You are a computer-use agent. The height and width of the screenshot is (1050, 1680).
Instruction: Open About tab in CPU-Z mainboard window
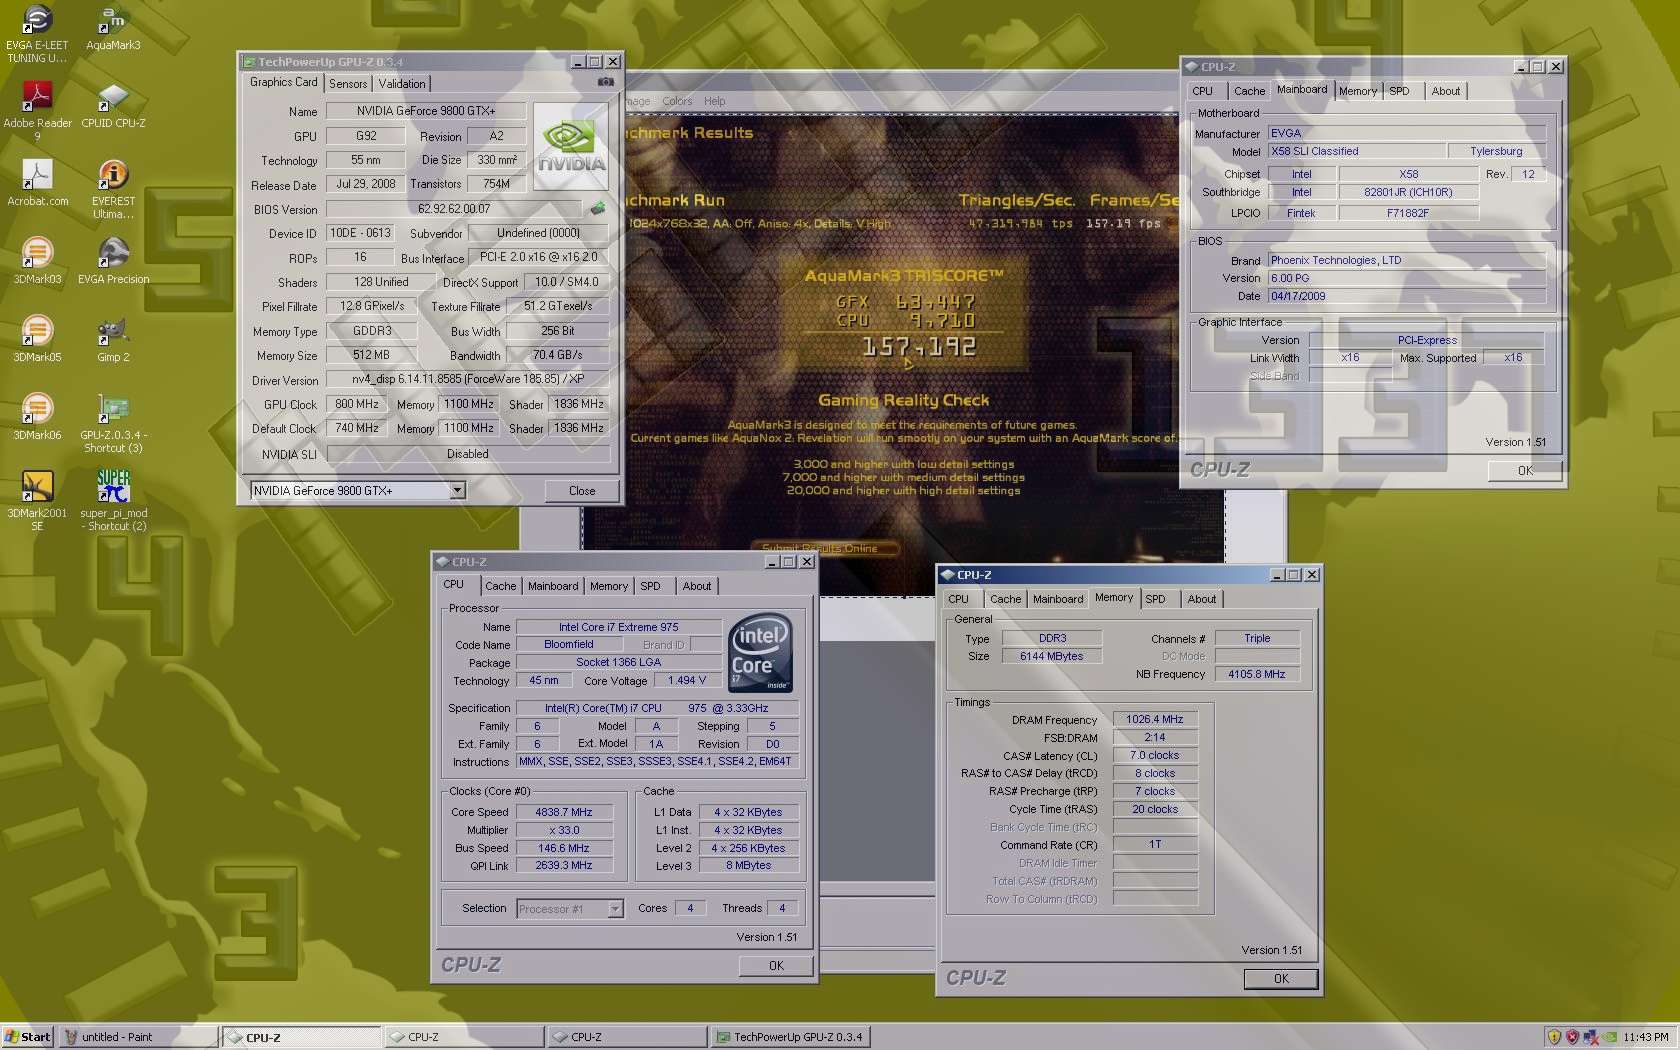point(1445,91)
